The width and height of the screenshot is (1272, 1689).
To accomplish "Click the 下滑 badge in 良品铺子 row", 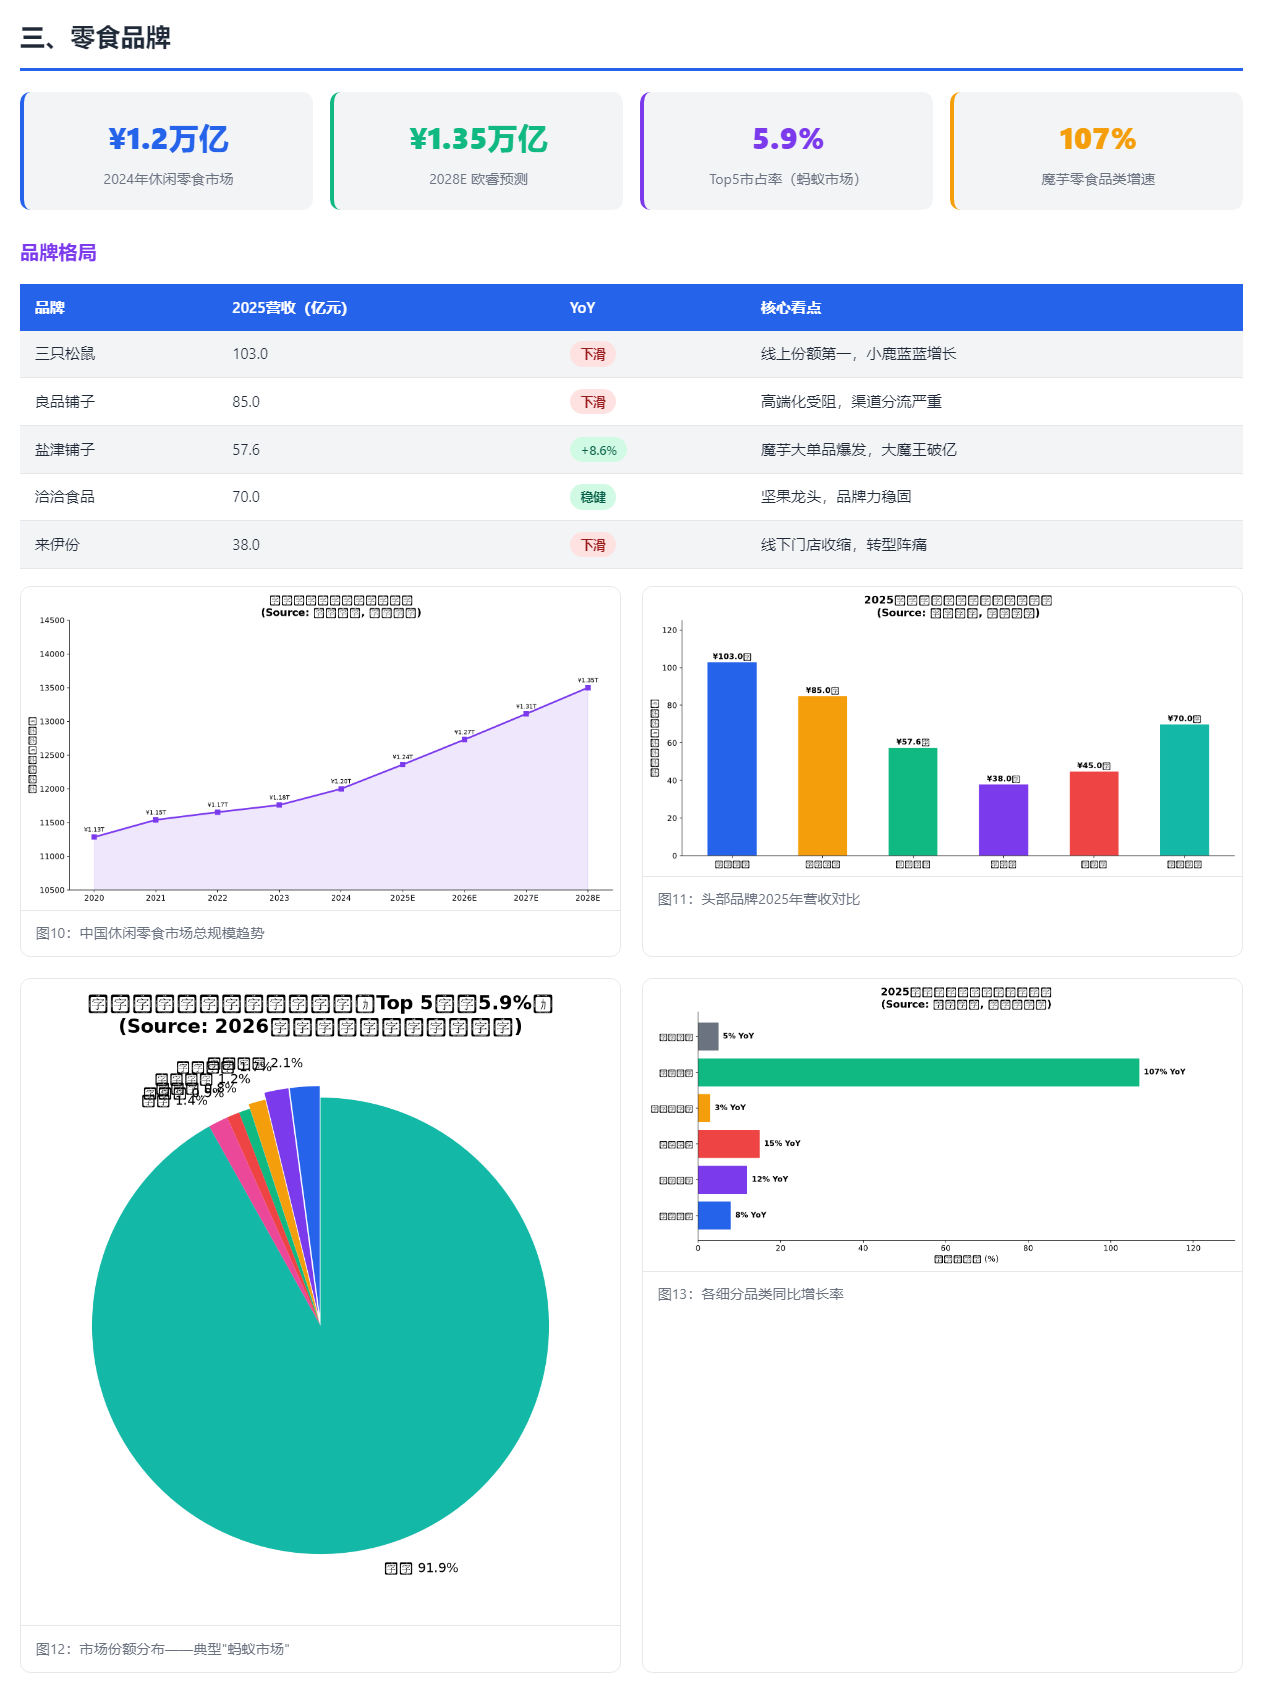I will click(x=593, y=402).
